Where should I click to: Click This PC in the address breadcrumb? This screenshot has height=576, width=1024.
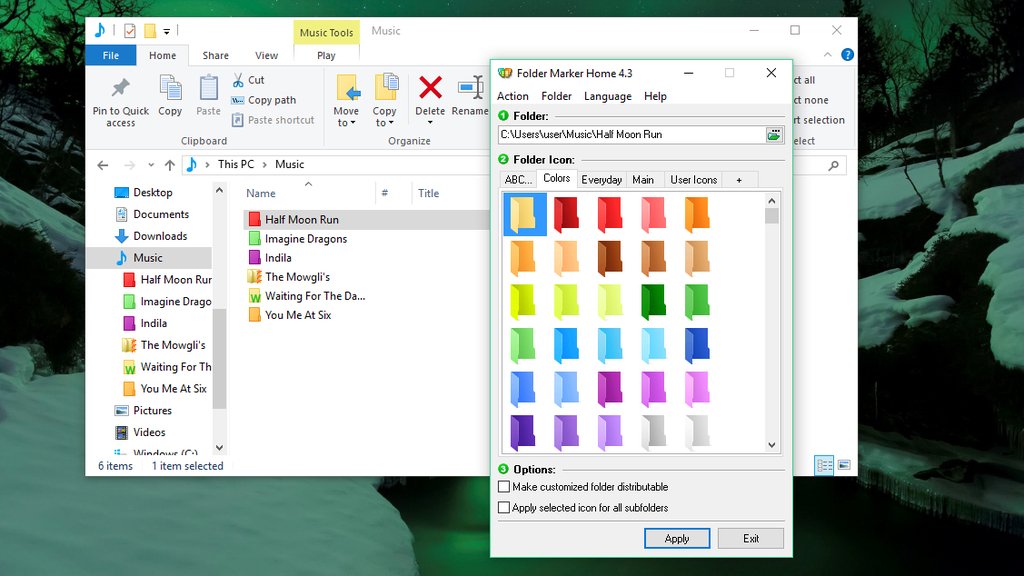[x=236, y=164]
